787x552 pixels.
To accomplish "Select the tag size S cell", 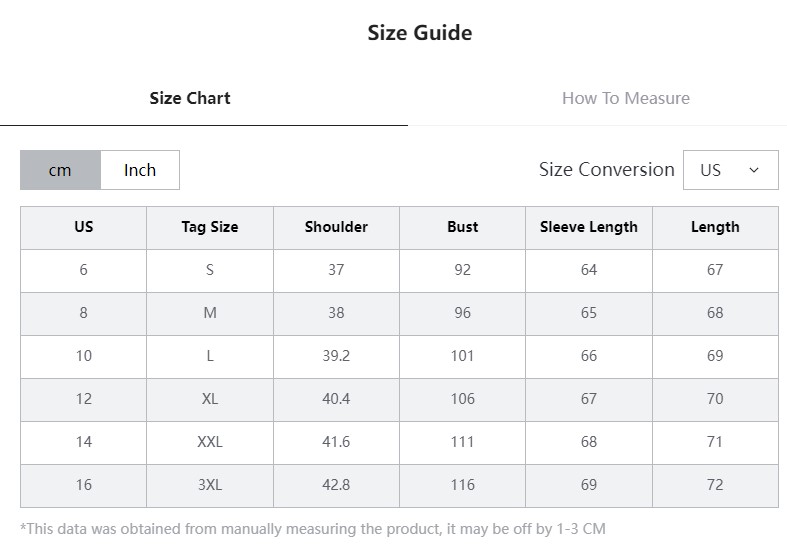I will pos(210,270).
